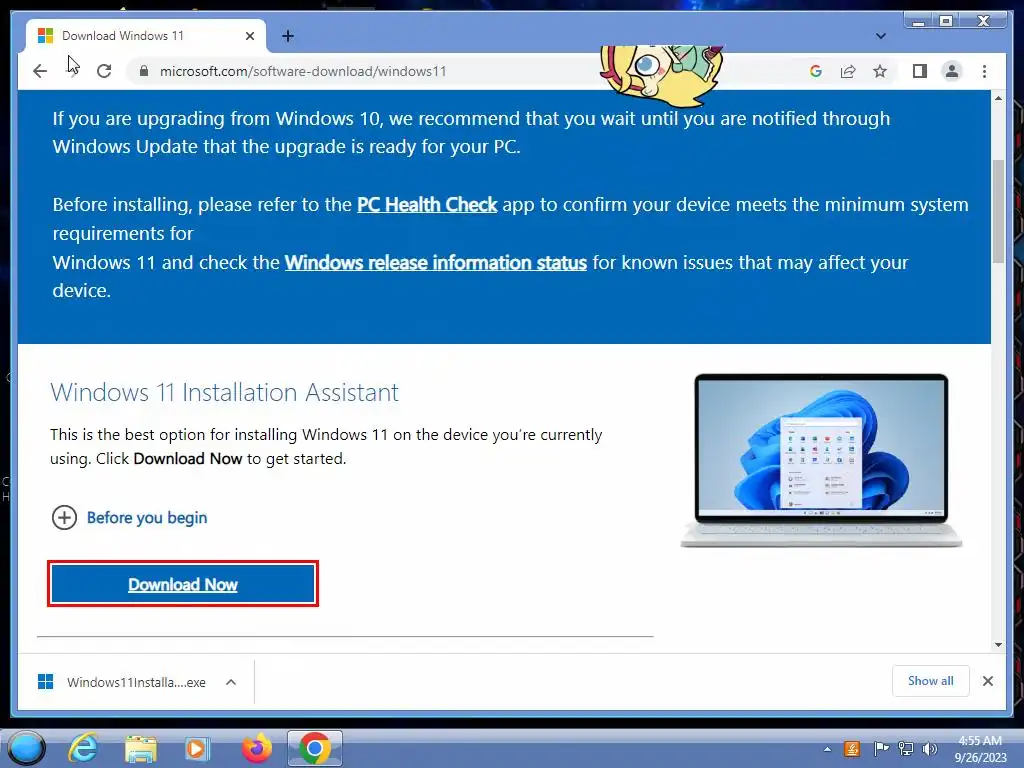Close the downloads bar
This screenshot has height=768, width=1024.
pos(987,681)
